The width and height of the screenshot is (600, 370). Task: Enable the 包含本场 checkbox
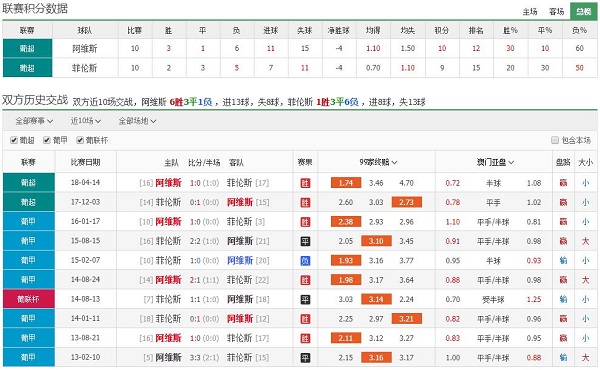point(555,140)
